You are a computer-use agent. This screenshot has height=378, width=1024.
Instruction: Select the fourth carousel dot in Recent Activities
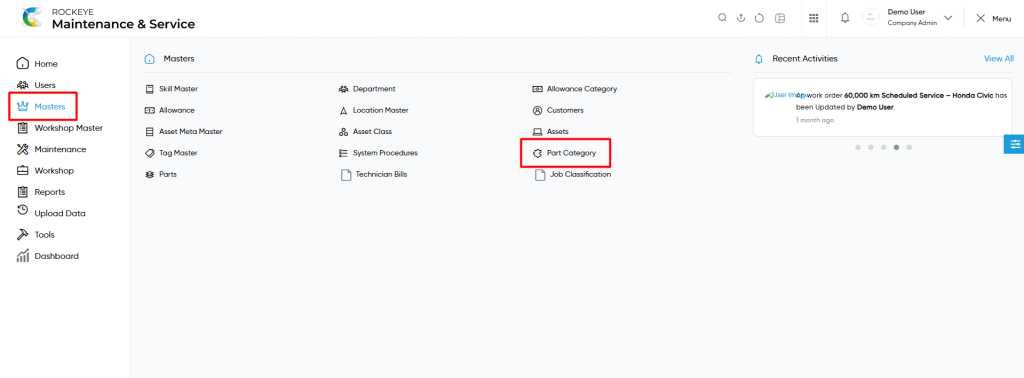pos(897,148)
